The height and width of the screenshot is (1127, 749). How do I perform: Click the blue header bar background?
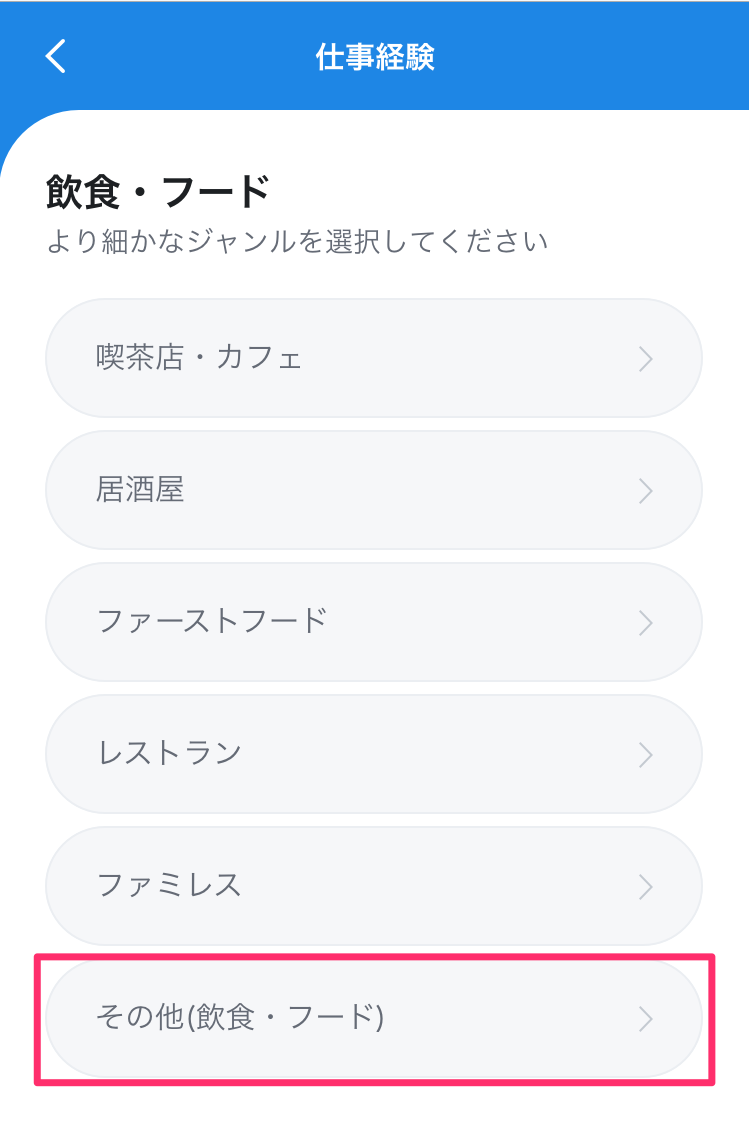coord(575,56)
